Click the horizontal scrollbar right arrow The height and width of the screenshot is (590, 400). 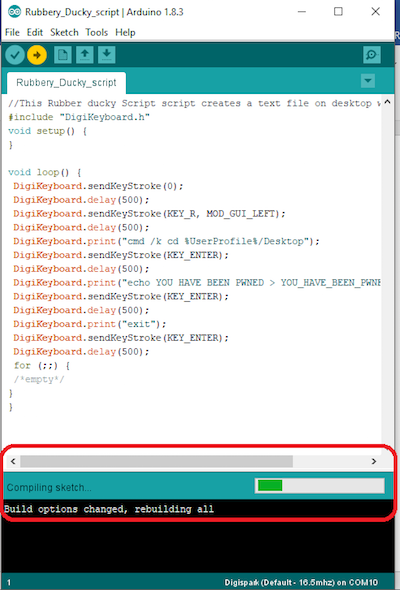pos(374,461)
